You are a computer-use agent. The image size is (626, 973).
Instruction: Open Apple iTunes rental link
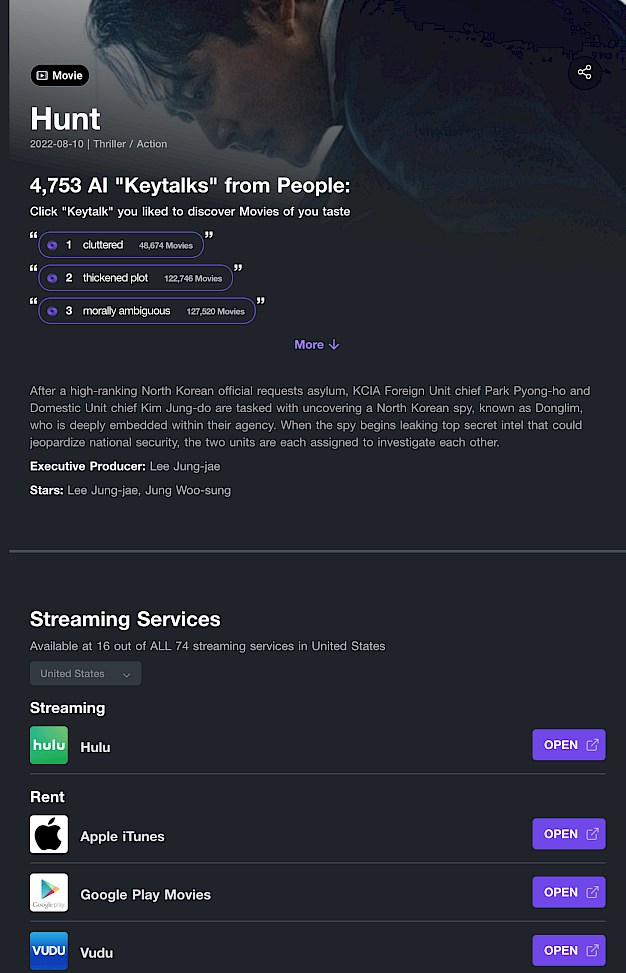click(568, 834)
